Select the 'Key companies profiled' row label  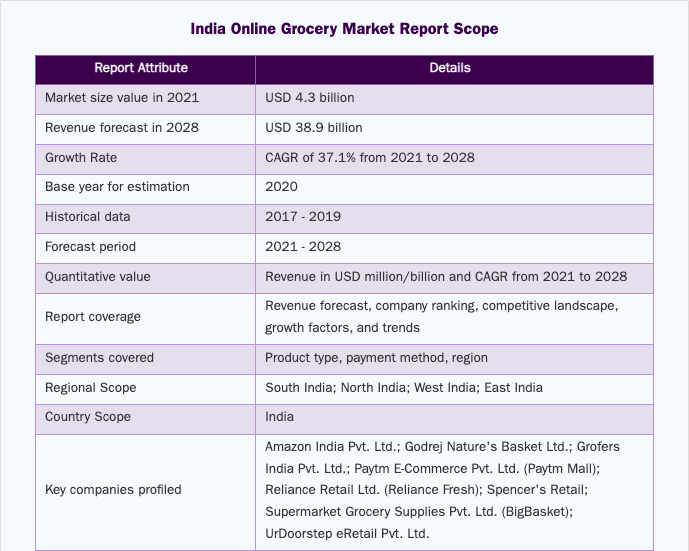pos(113,490)
